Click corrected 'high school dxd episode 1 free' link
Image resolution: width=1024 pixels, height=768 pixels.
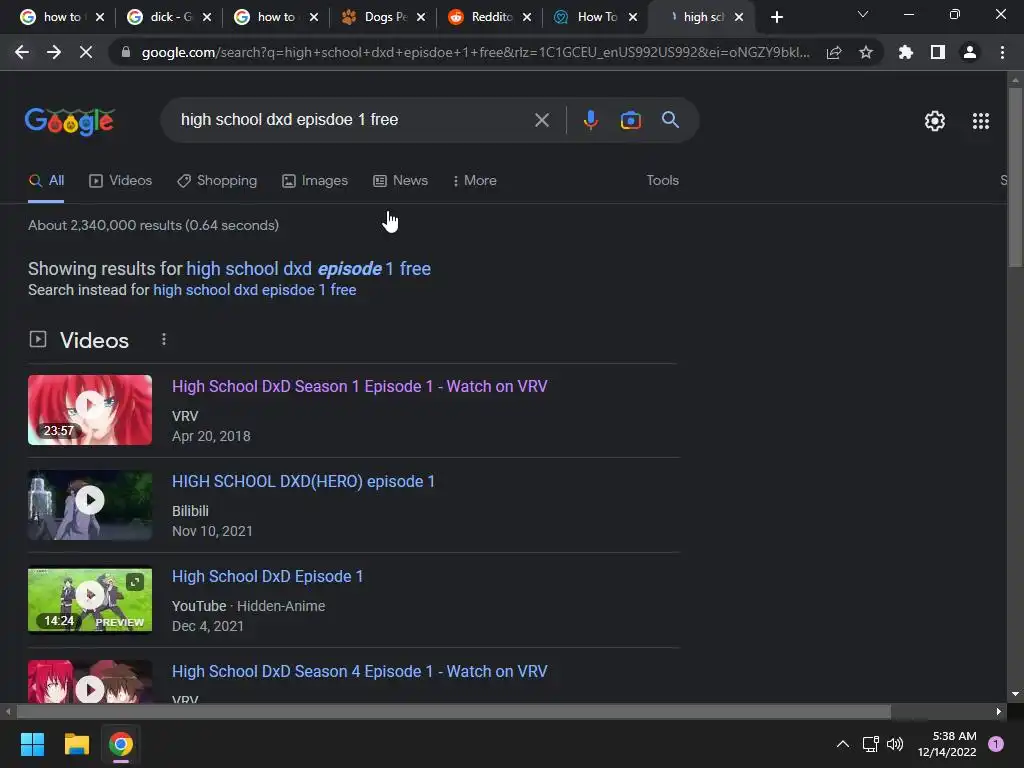(308, 269)
